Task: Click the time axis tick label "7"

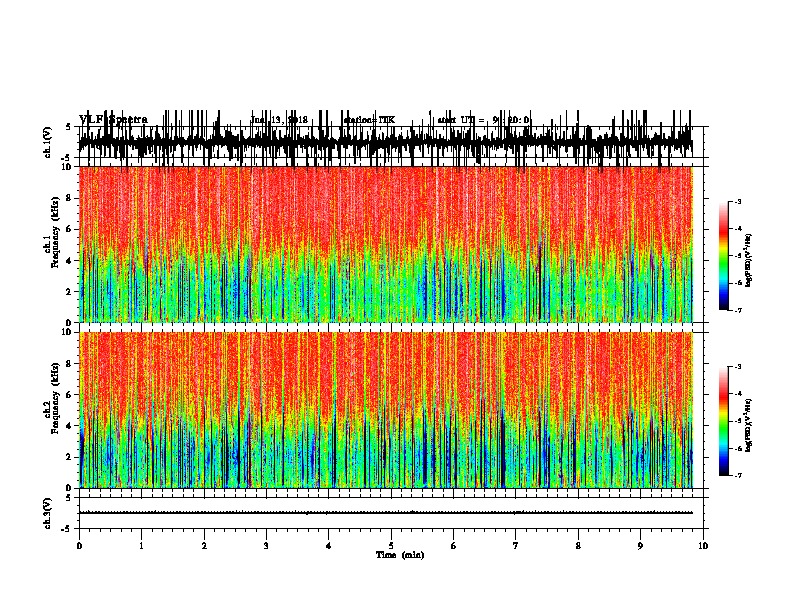Action: point(516,546)
